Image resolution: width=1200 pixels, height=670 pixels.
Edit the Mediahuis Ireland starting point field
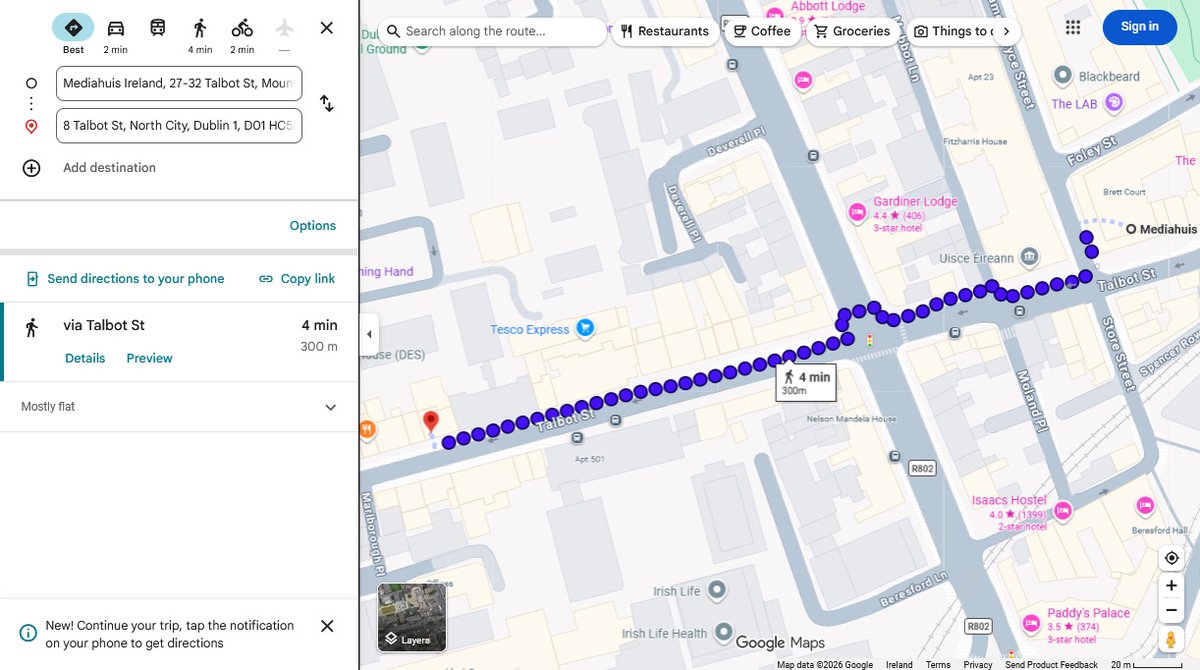click(x=179, y=83)
